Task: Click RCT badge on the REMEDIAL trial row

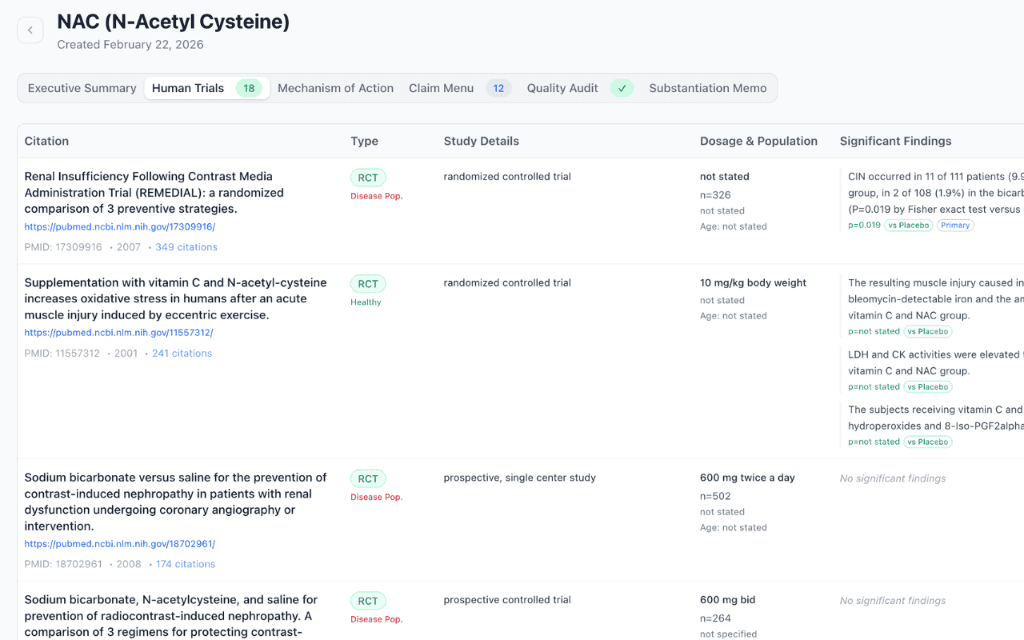Action: click(368, 178)
